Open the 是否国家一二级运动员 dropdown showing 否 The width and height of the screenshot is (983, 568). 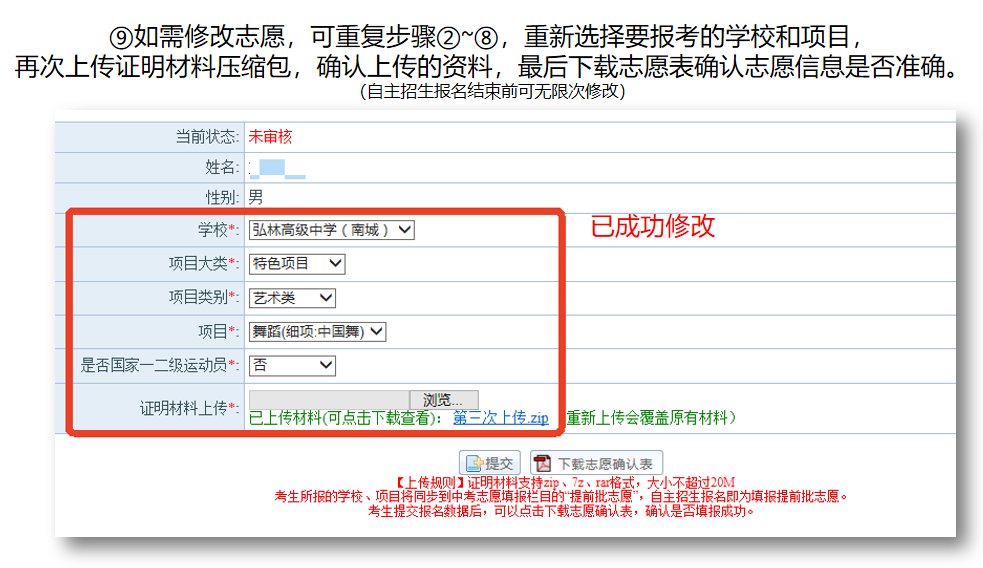pyautogui.click(x=292, y=366)
